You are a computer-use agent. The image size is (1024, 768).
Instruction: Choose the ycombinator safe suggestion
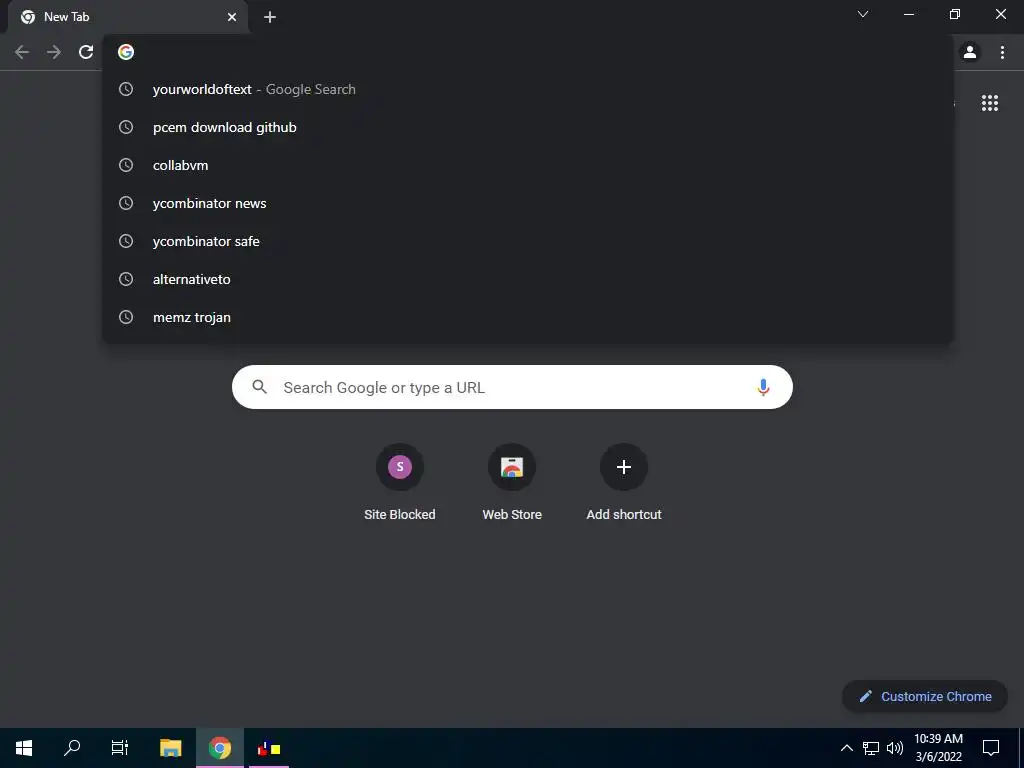[x=528, y=241]
